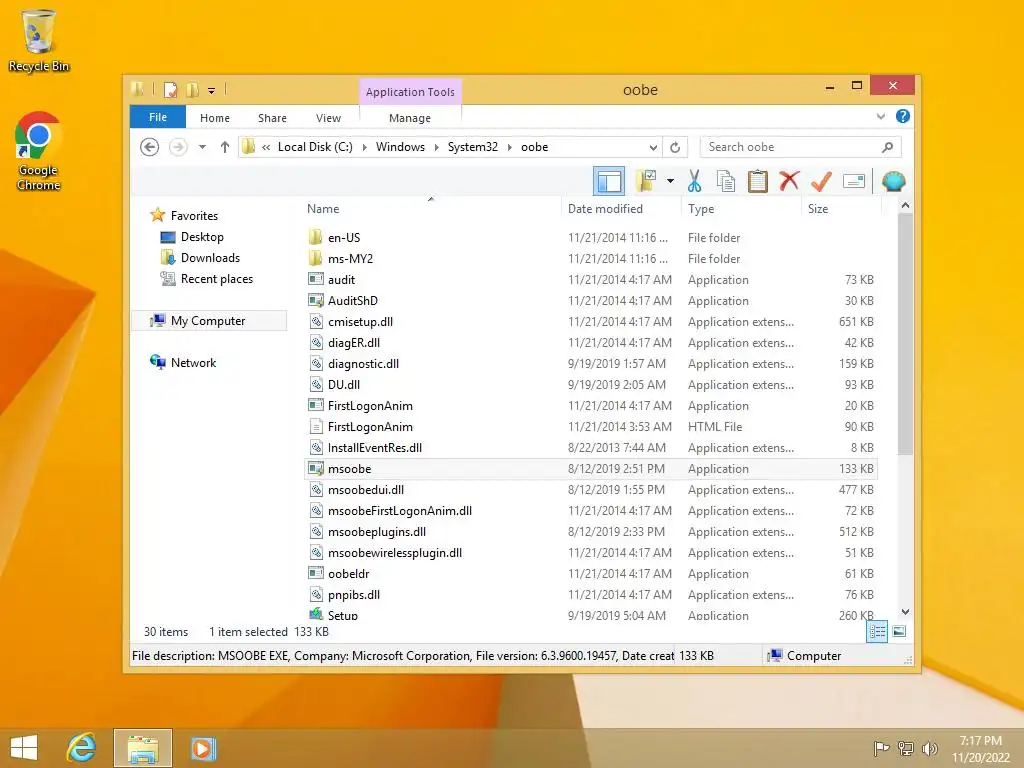Expand the arrow after System32 breadcrumb
Screen dimensions: 1024x768
click(509, 147)
